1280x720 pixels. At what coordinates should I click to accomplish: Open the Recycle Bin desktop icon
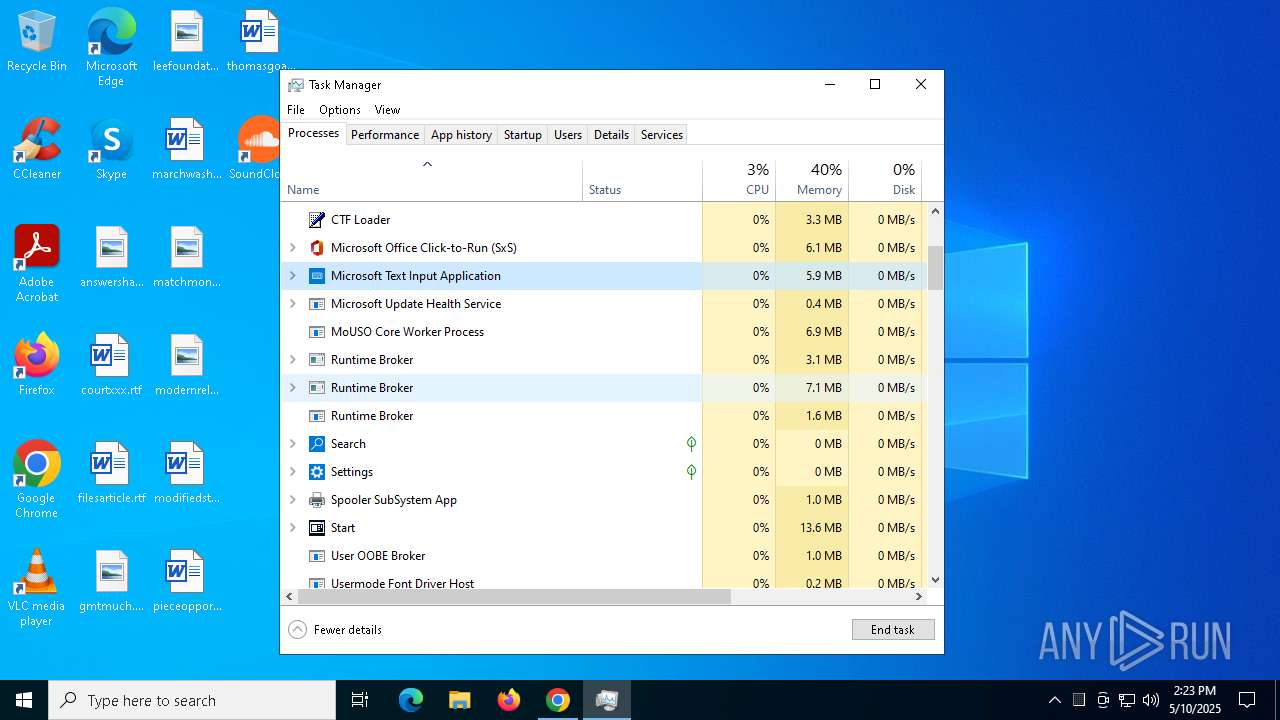[37, 41]
